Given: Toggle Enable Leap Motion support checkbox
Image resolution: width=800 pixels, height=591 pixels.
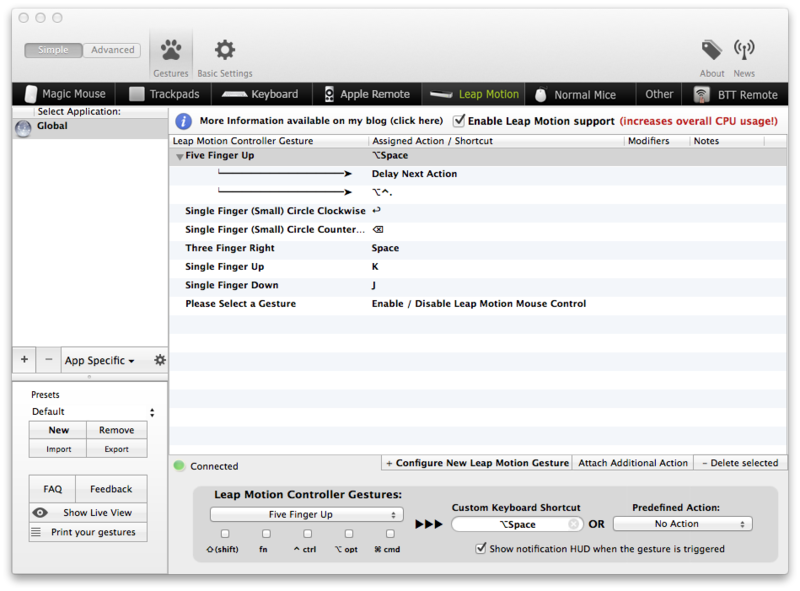Looking at the screenshot, I should (x=459, y=120).
